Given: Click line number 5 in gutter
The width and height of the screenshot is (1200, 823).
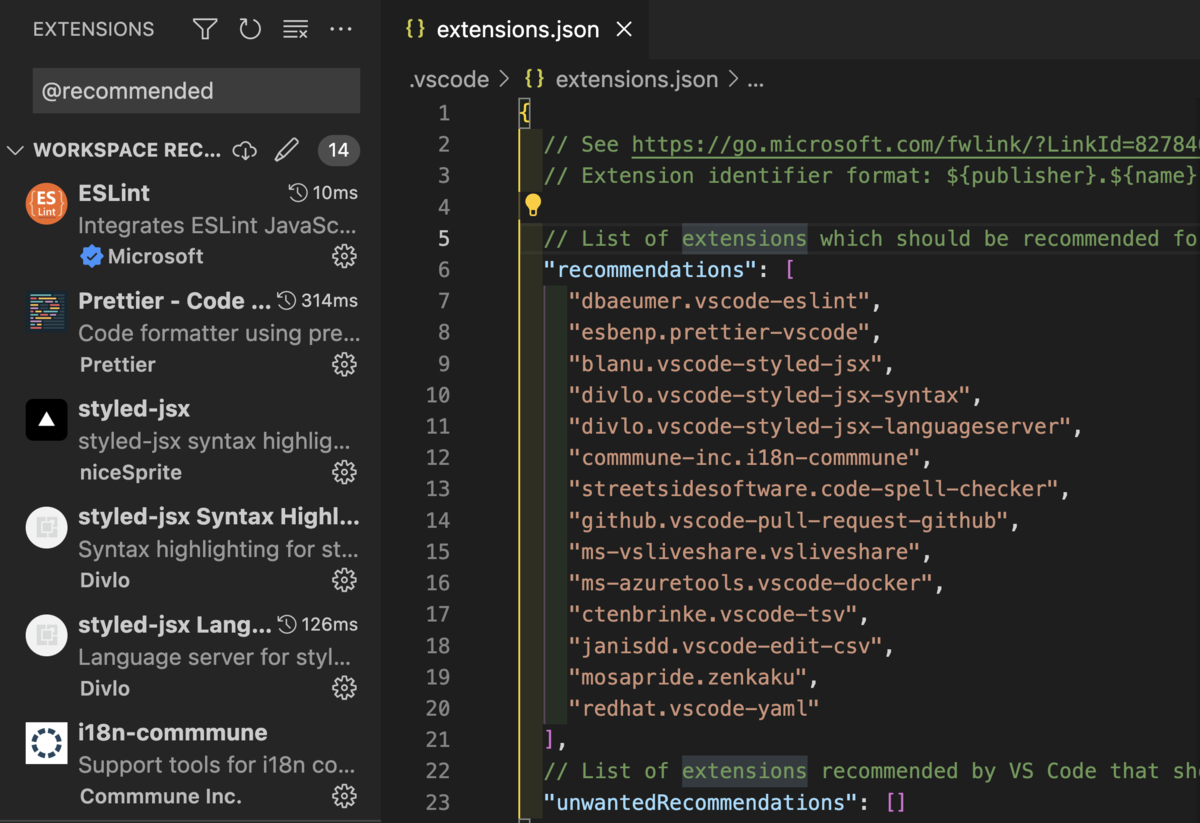Looking at the screenshot, I should [443, 238].
